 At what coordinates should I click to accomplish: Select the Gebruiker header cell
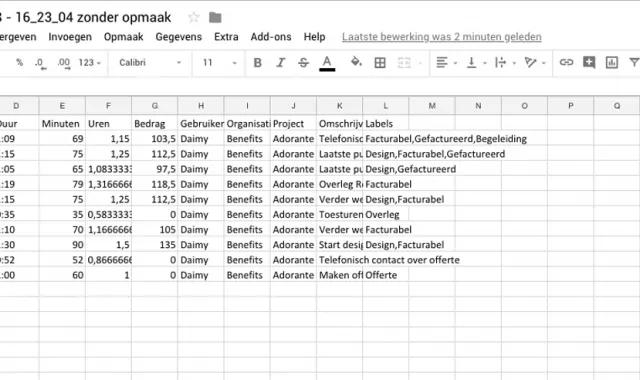[201, 123]
